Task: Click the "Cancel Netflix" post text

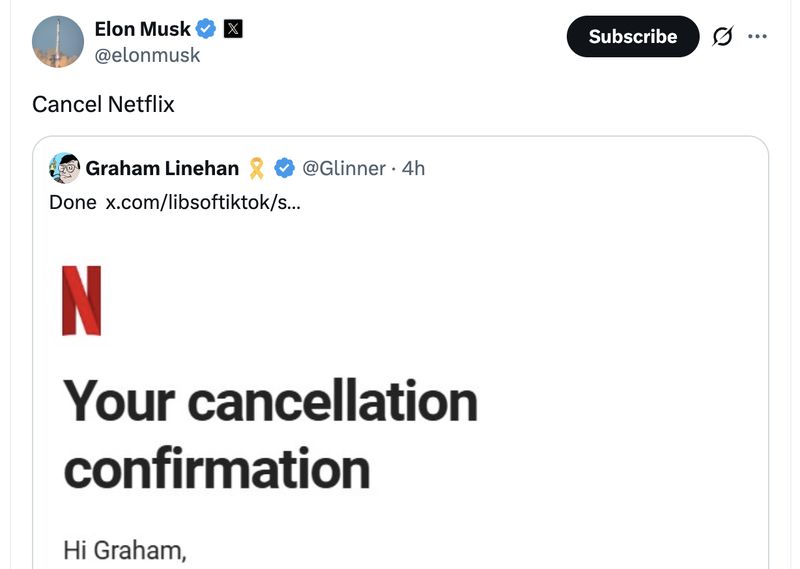Action: click(x=103, y=104)
